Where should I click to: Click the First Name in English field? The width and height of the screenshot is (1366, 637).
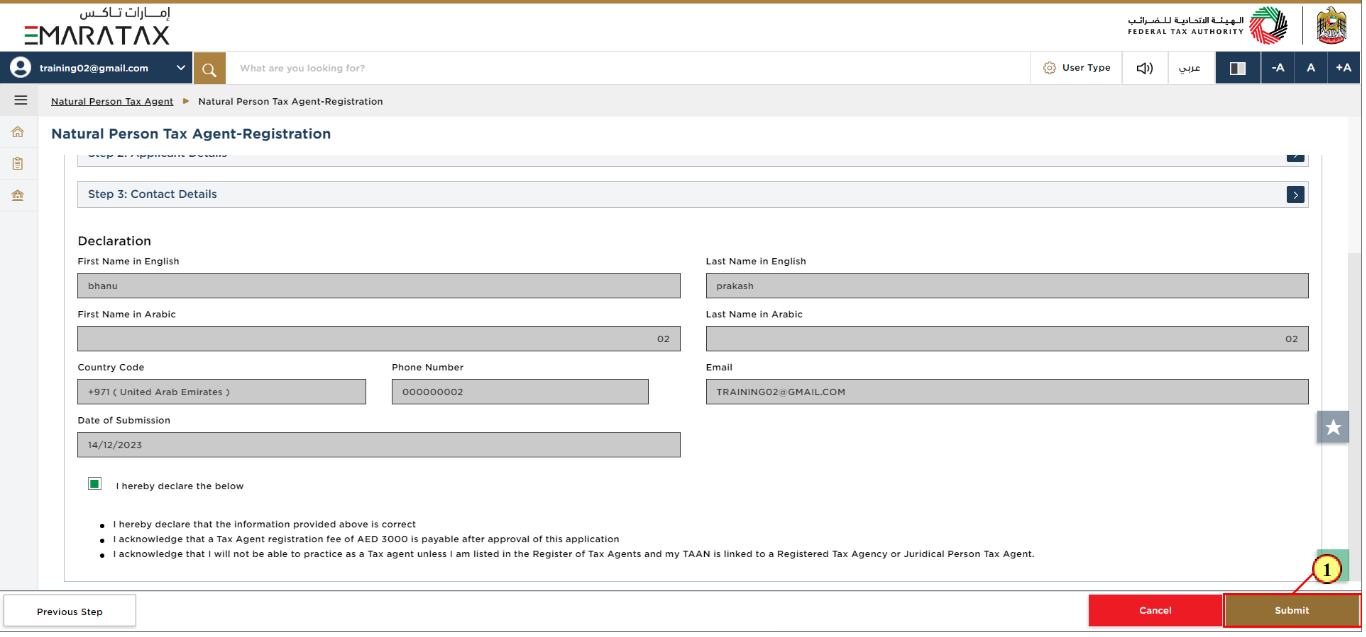[379, 286]
